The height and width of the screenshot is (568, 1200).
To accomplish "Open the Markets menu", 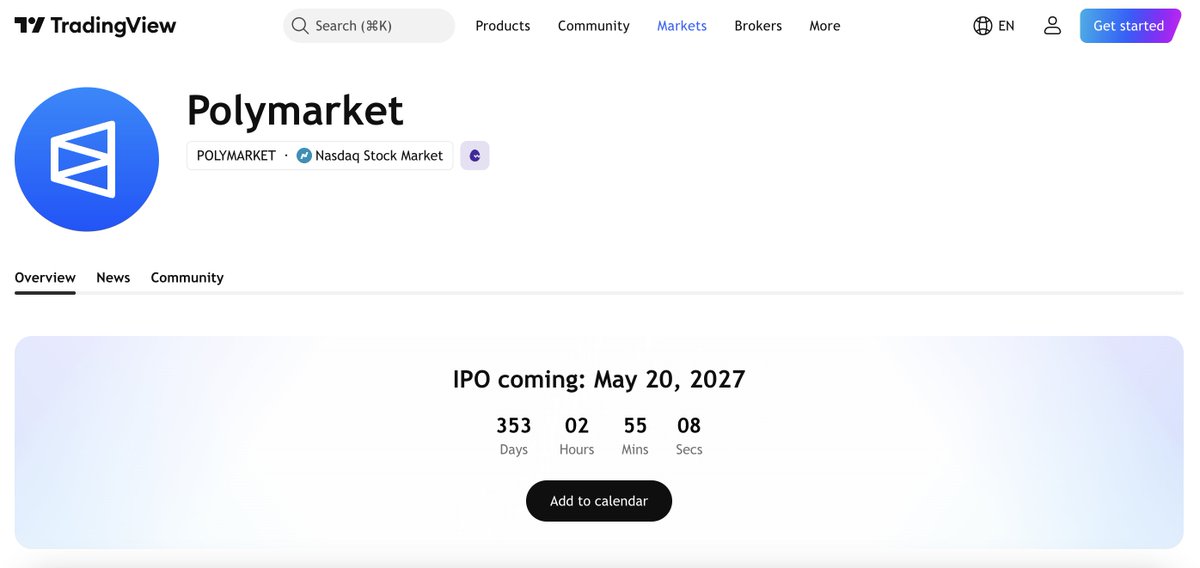I will [682, 26].
